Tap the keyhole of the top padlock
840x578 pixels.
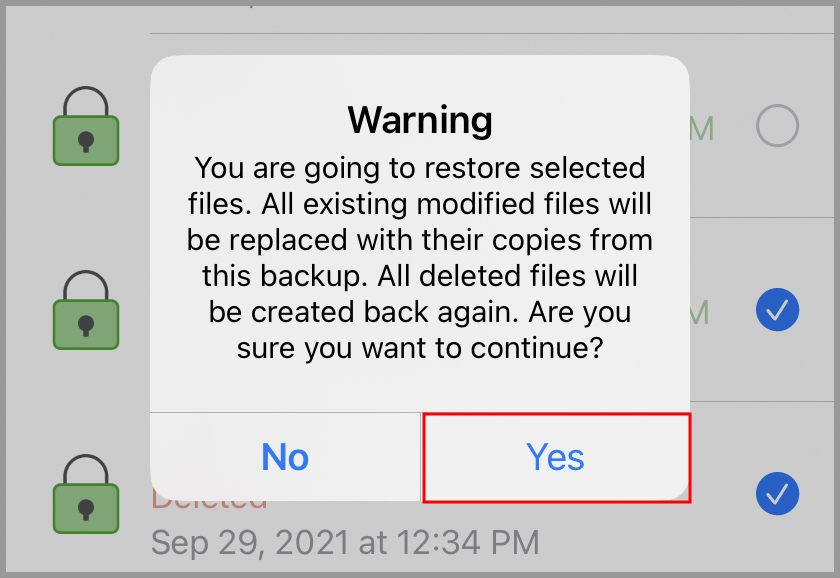point(86,142)
